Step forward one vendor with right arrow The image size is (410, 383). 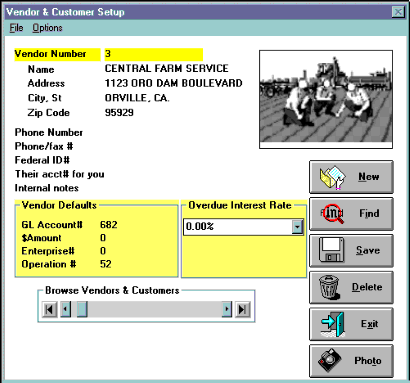point(227,310)
